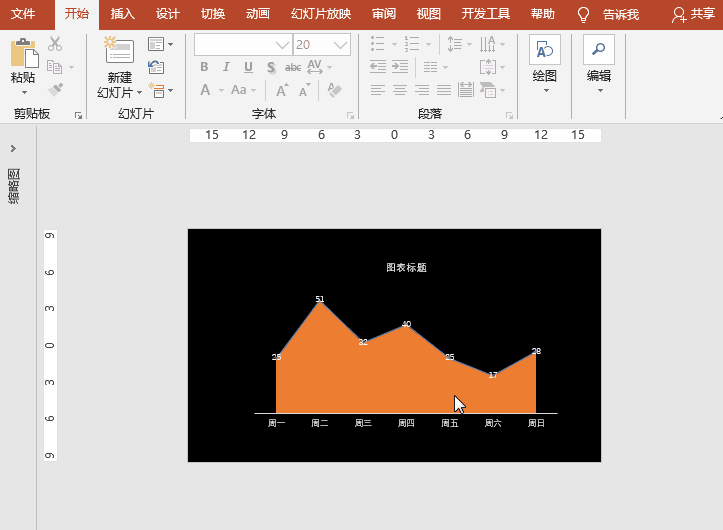Open the Editing (编辑) group

[599, 65]
